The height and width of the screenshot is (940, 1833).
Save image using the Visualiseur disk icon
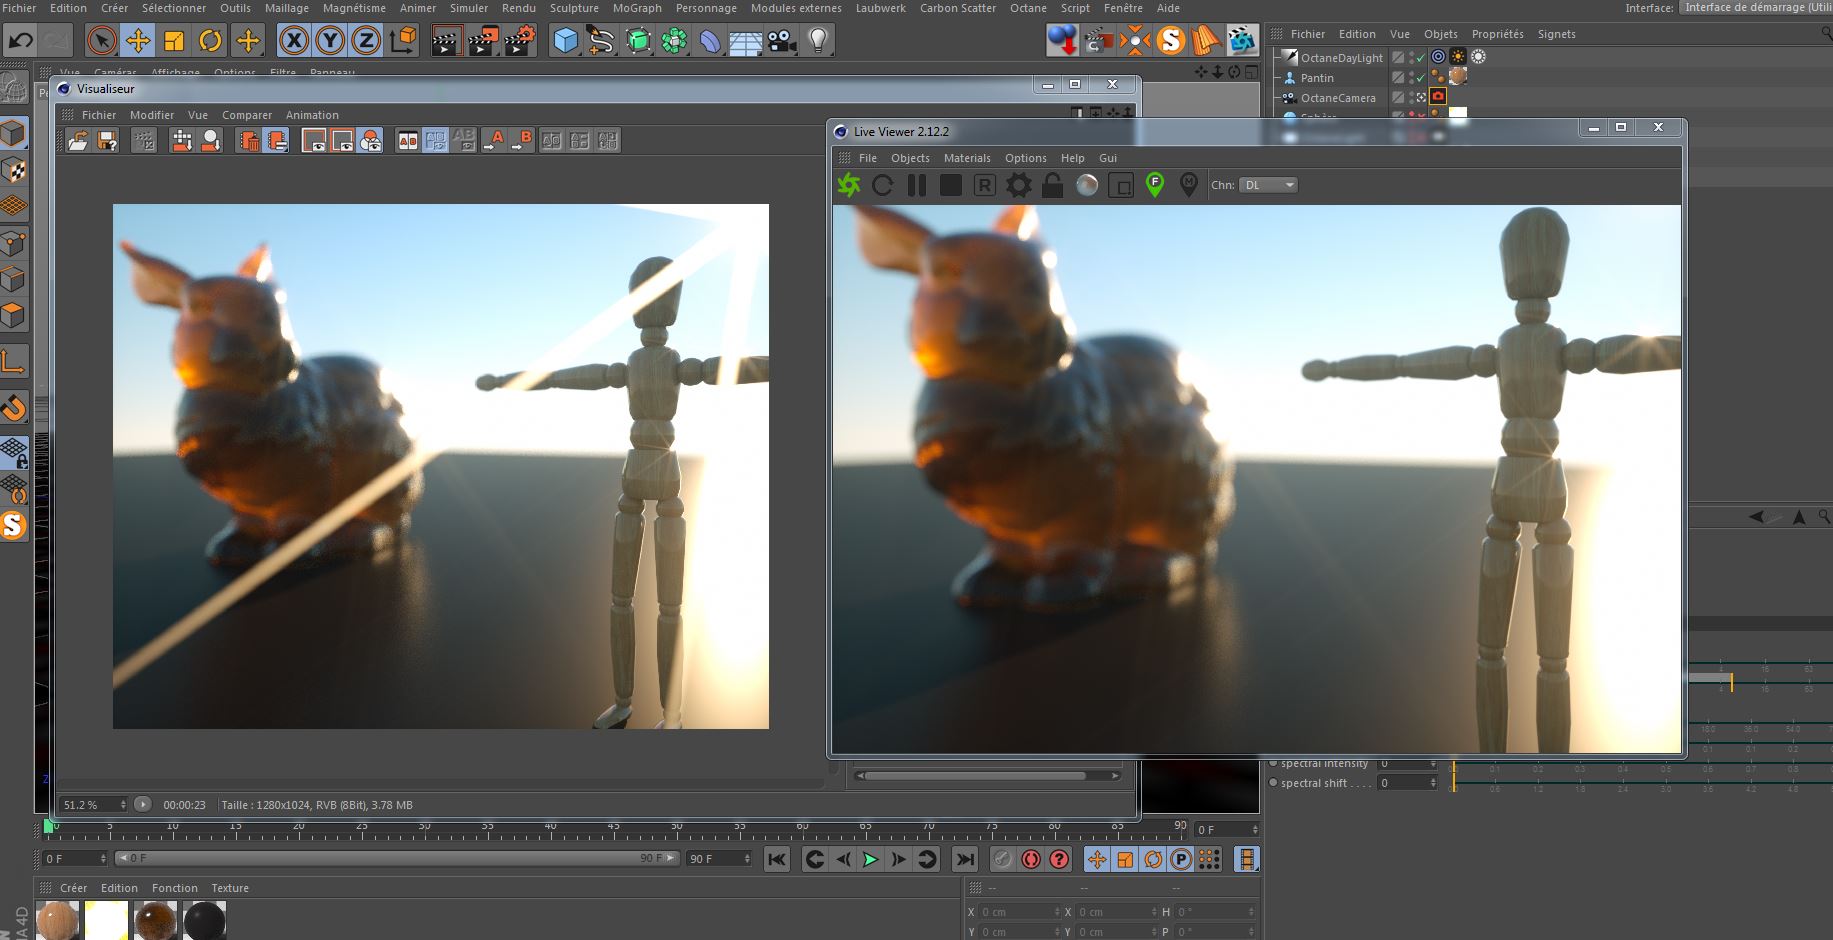(107, 141)
